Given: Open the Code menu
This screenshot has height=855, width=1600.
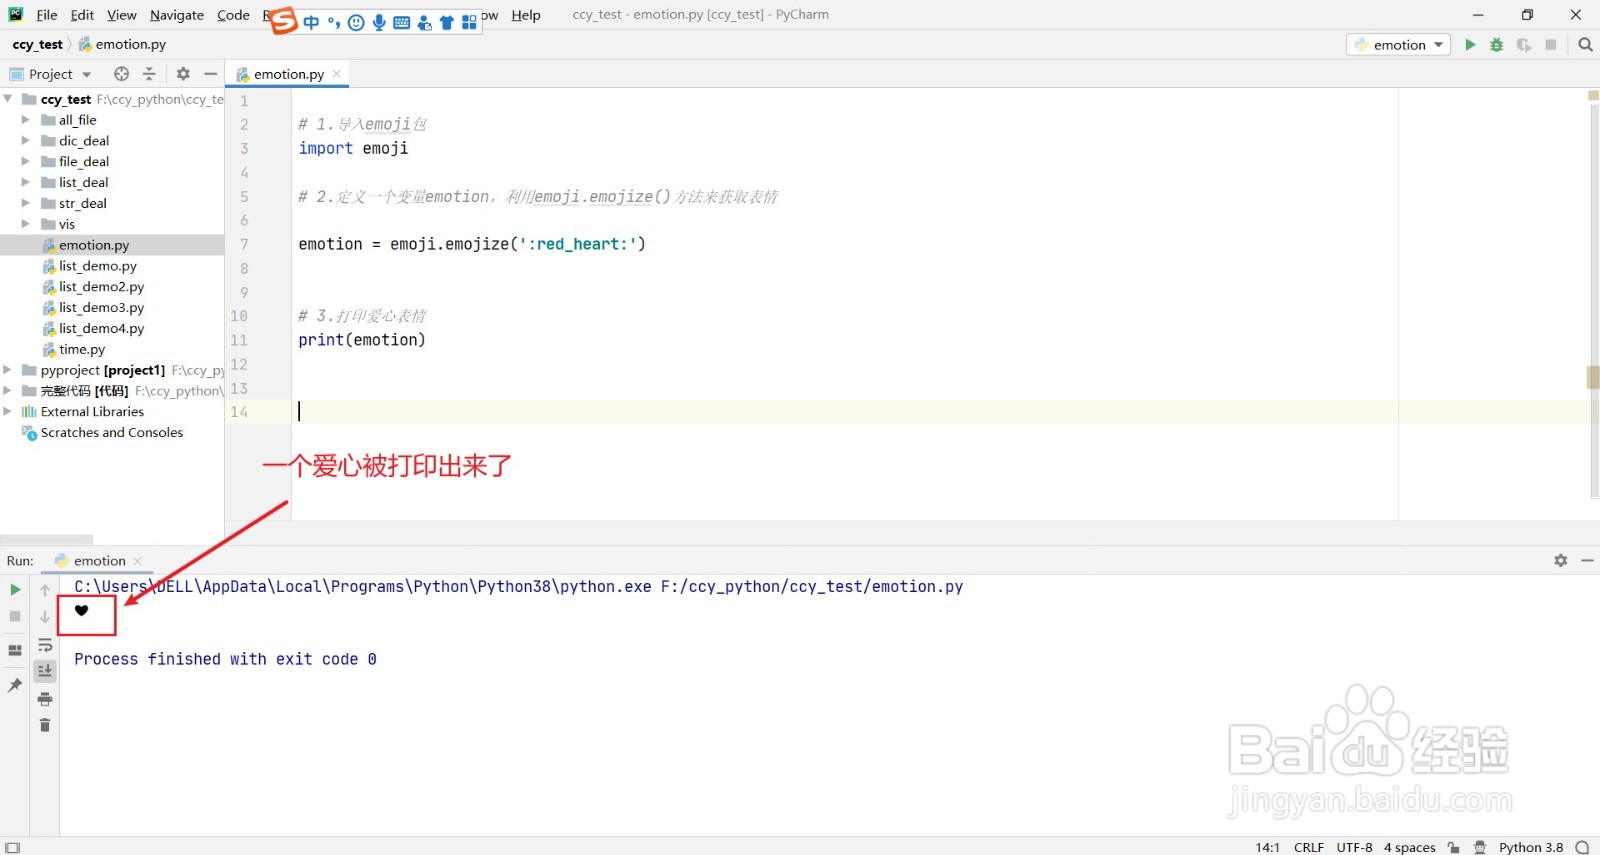Looking at the screenshot, I should 233,15.
